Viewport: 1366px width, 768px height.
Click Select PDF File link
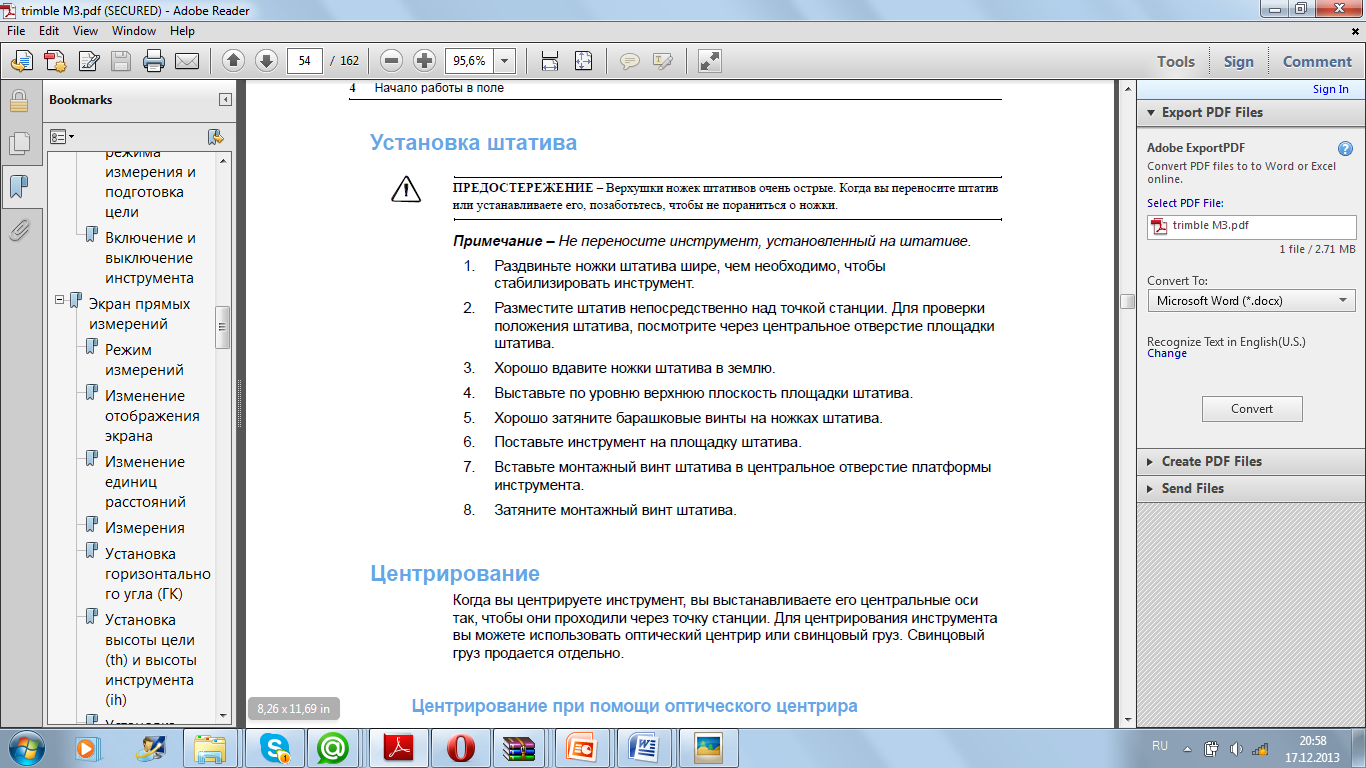pyautogui.click(x=1185, y=203)
